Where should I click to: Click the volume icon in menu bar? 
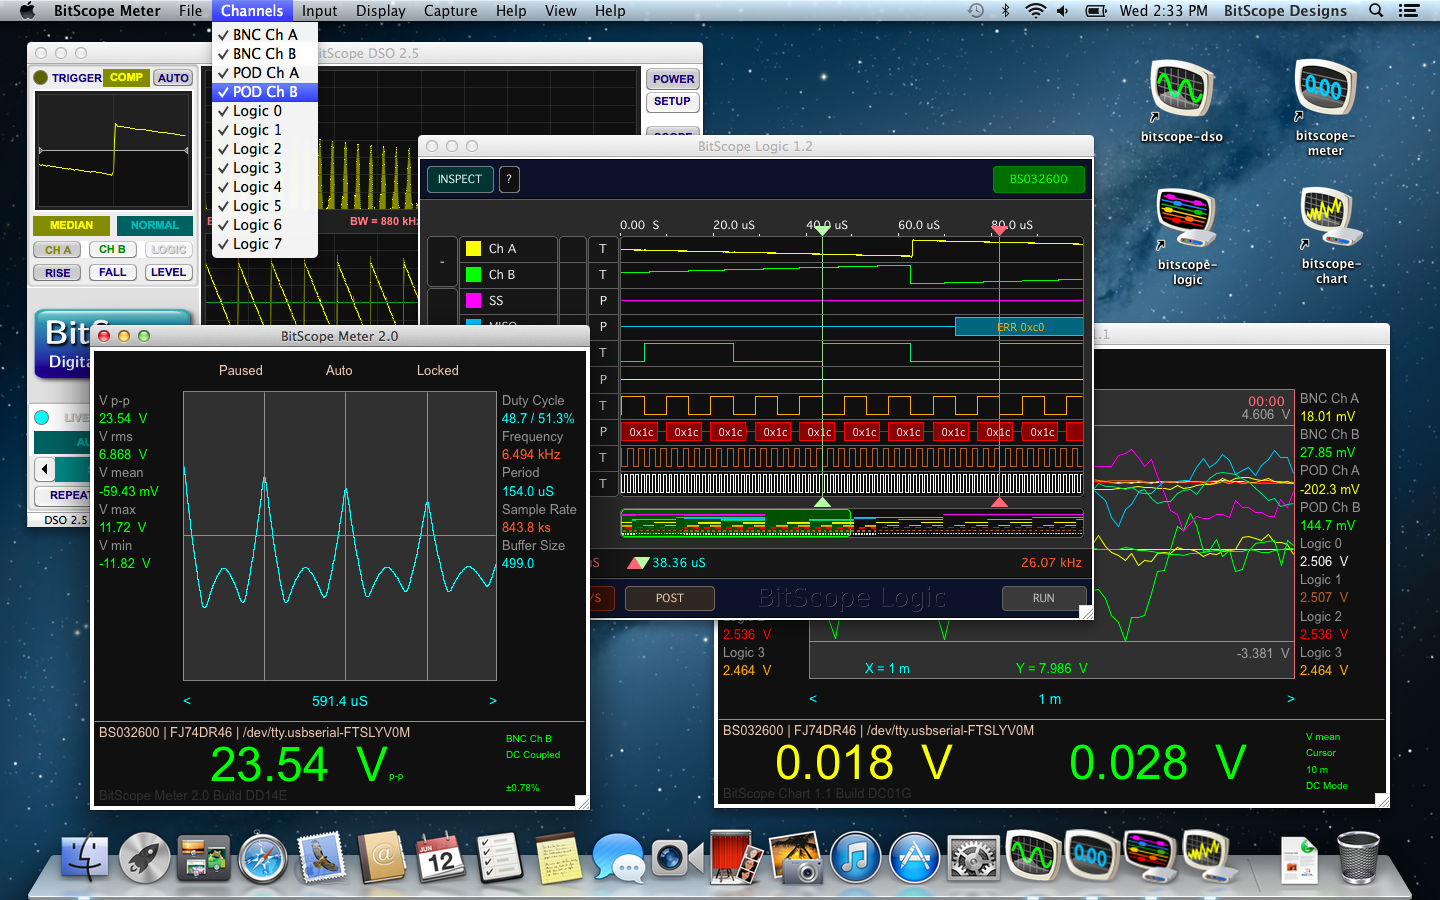pyautogui.click(x=1062, y=11)
